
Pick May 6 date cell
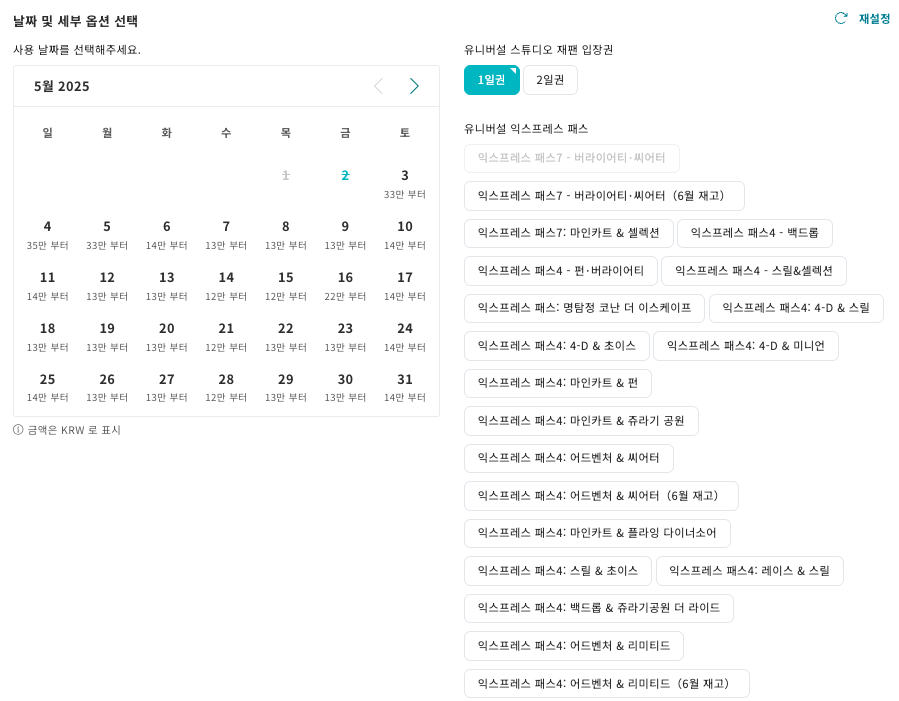(167, 234)
